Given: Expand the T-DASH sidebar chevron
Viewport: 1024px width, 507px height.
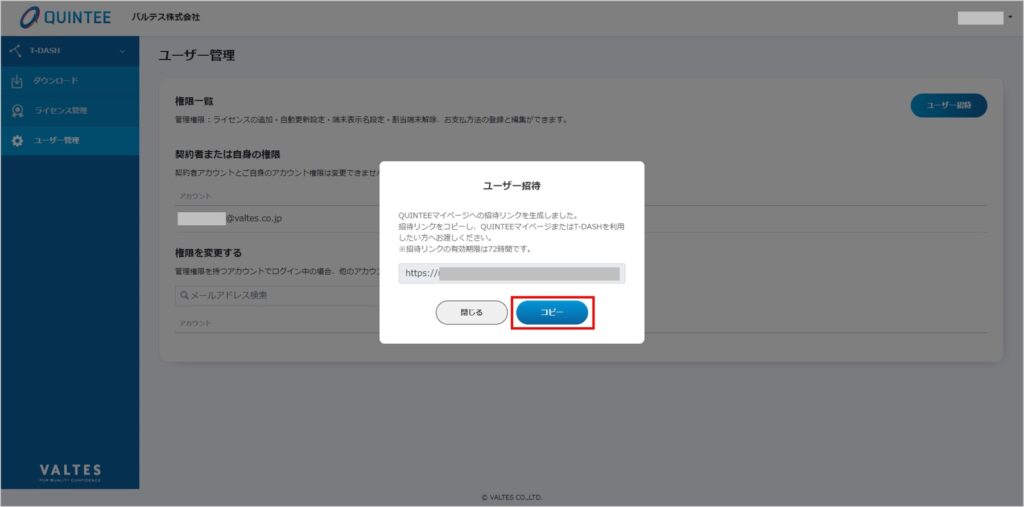Looking at the screenshot, I should [x=122, y=50].
